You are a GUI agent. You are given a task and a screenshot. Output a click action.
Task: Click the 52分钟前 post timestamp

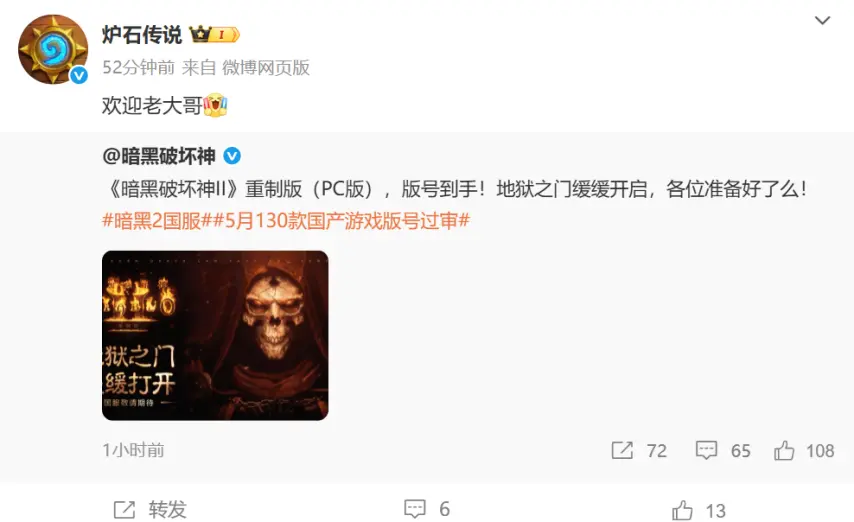pyautogui.click(x=138, y=68)
